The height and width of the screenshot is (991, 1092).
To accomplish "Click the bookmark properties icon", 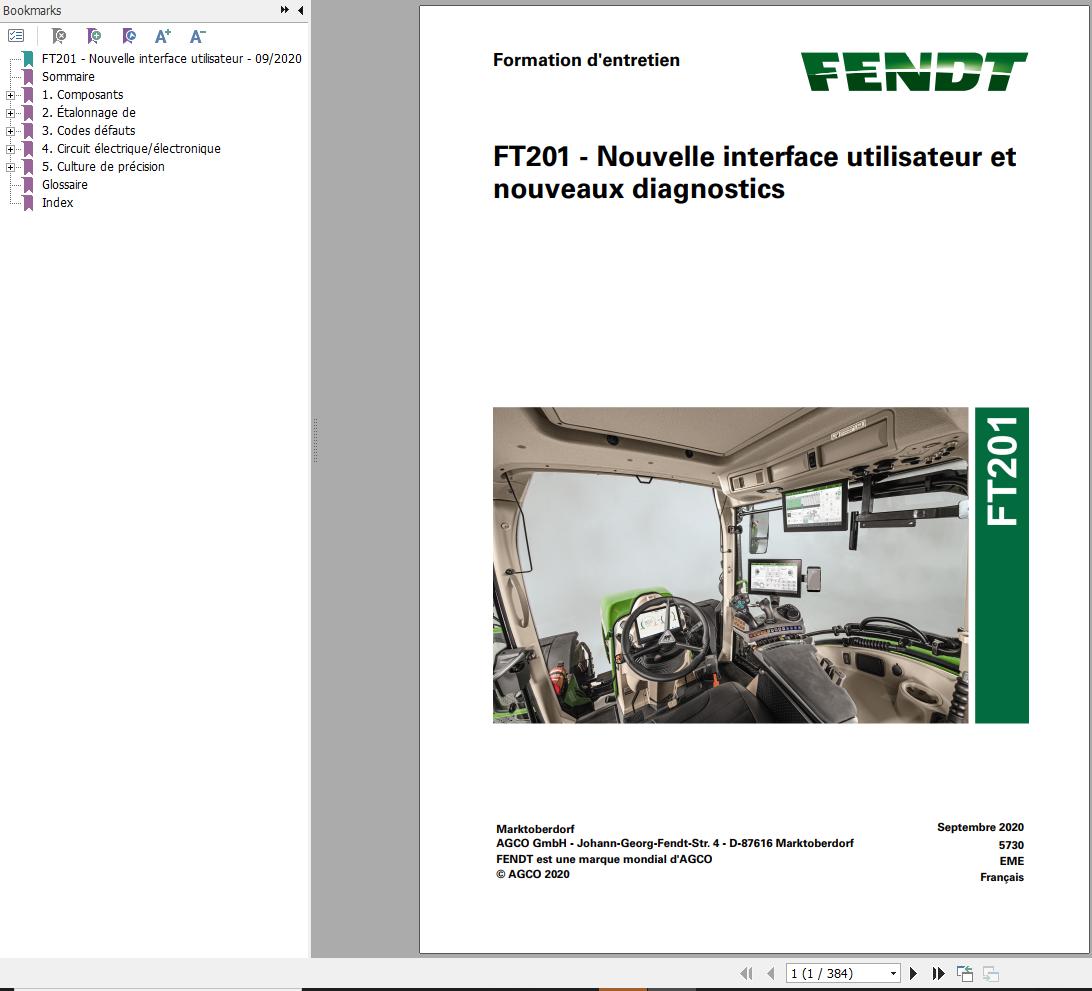I will point(129,36).
